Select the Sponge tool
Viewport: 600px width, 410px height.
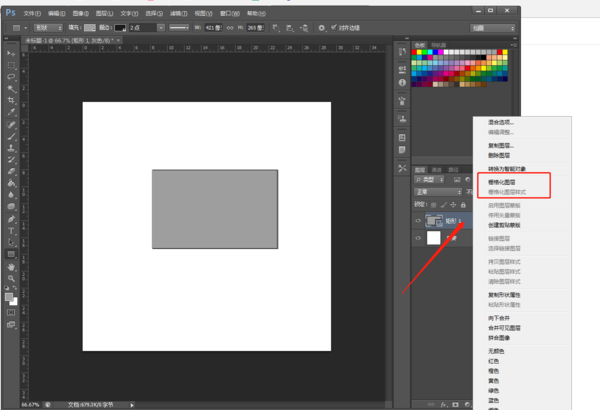coord(11,207)
